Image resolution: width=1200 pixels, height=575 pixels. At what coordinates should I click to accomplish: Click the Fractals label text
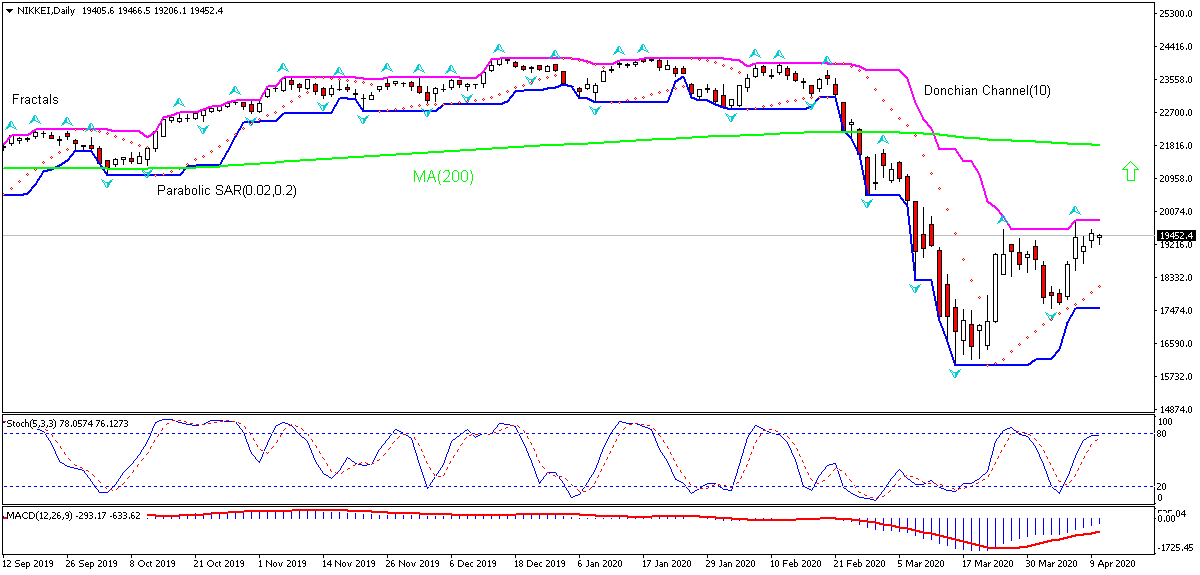[35, 100]
